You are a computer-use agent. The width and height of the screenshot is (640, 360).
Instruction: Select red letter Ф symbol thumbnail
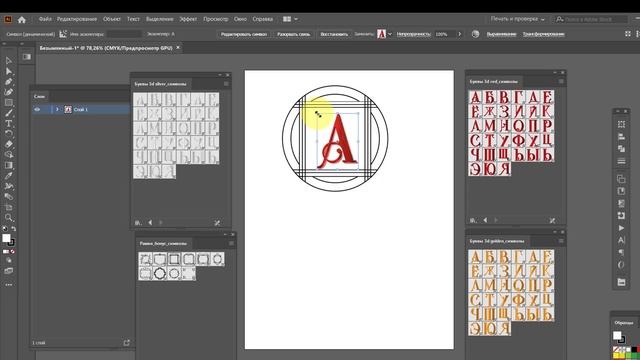point(518,140)
